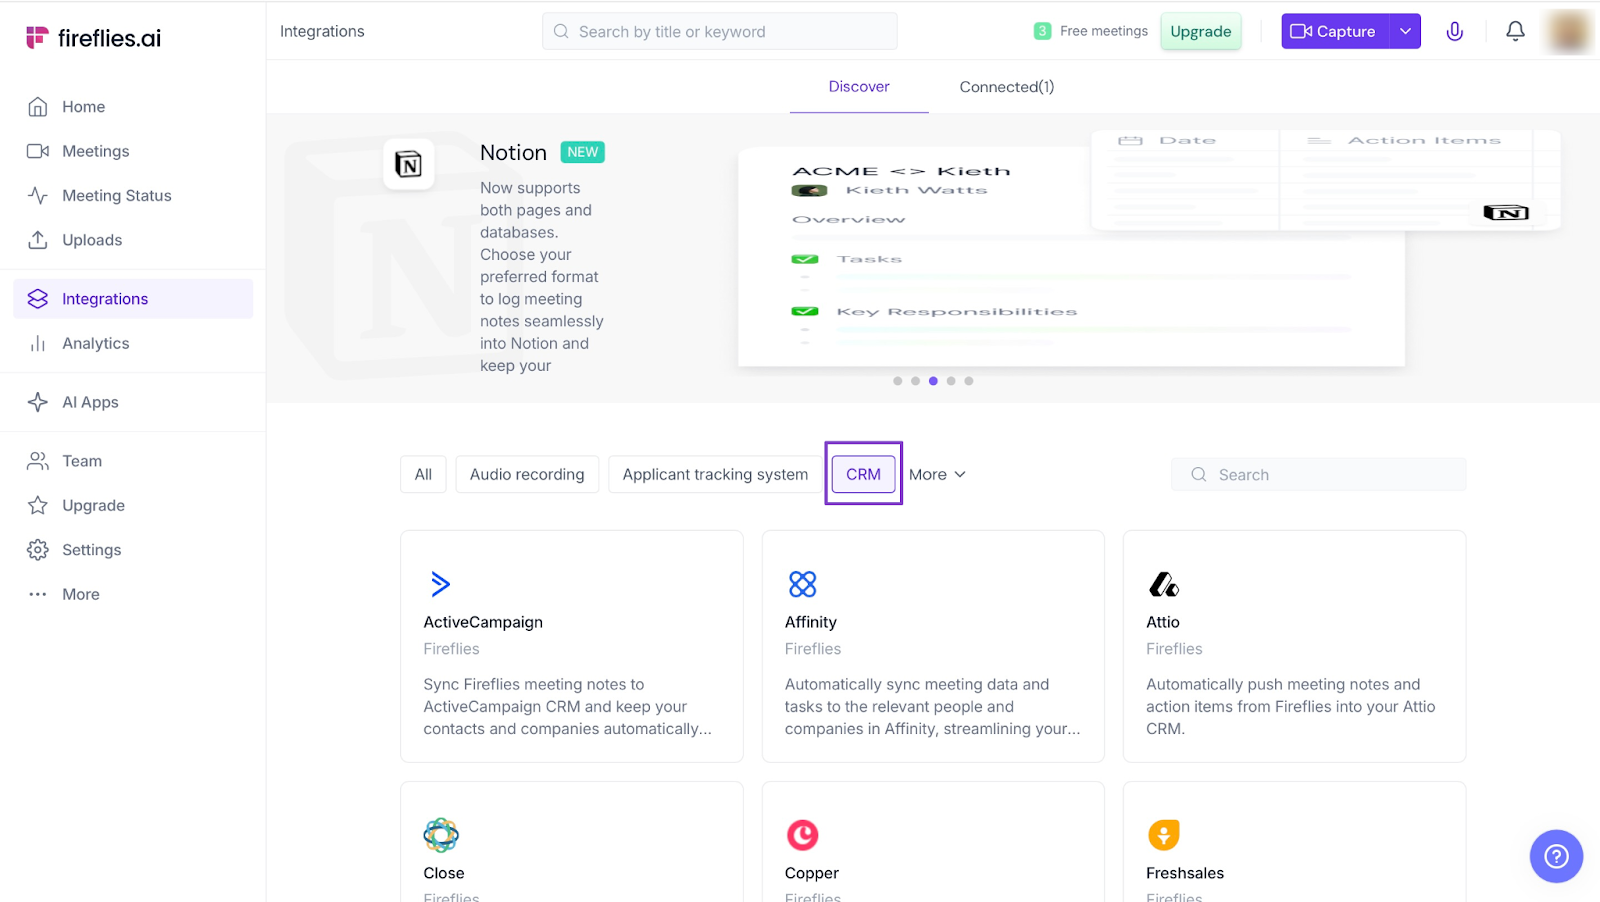Click the Free meetings count badge
The height and width of the screenshot is (902, 1600).
click(x=1042, y=31)
